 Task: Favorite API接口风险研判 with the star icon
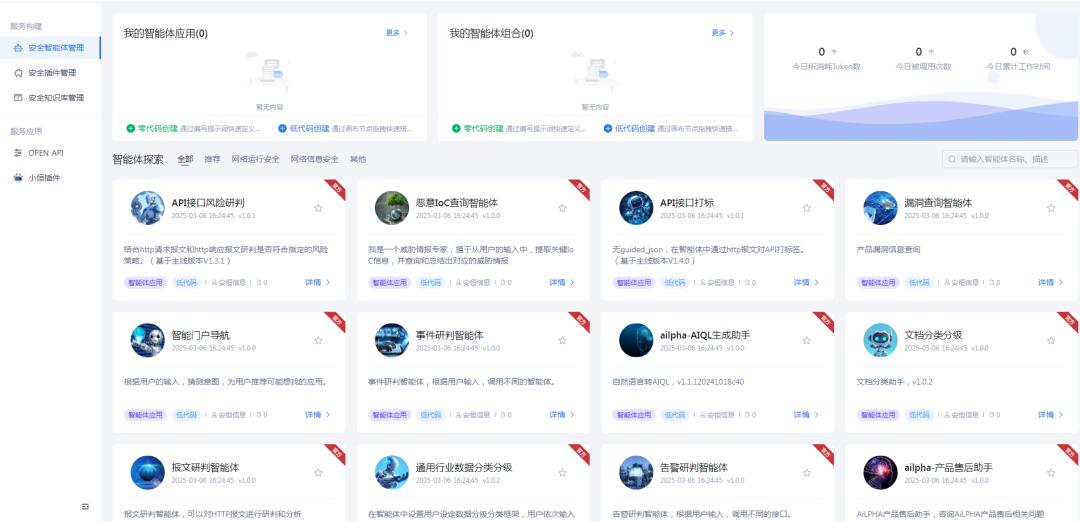pos(318,208)
